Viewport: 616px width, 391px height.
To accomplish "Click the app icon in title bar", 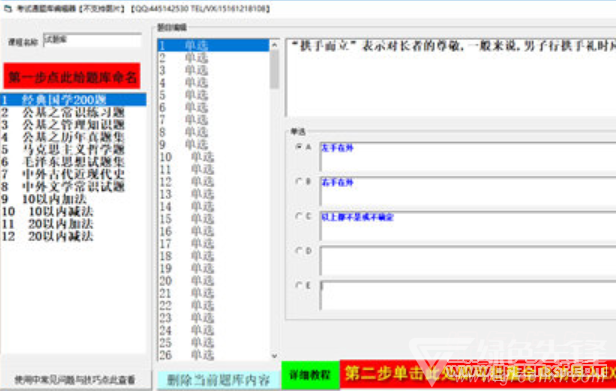I will [8, 8].
